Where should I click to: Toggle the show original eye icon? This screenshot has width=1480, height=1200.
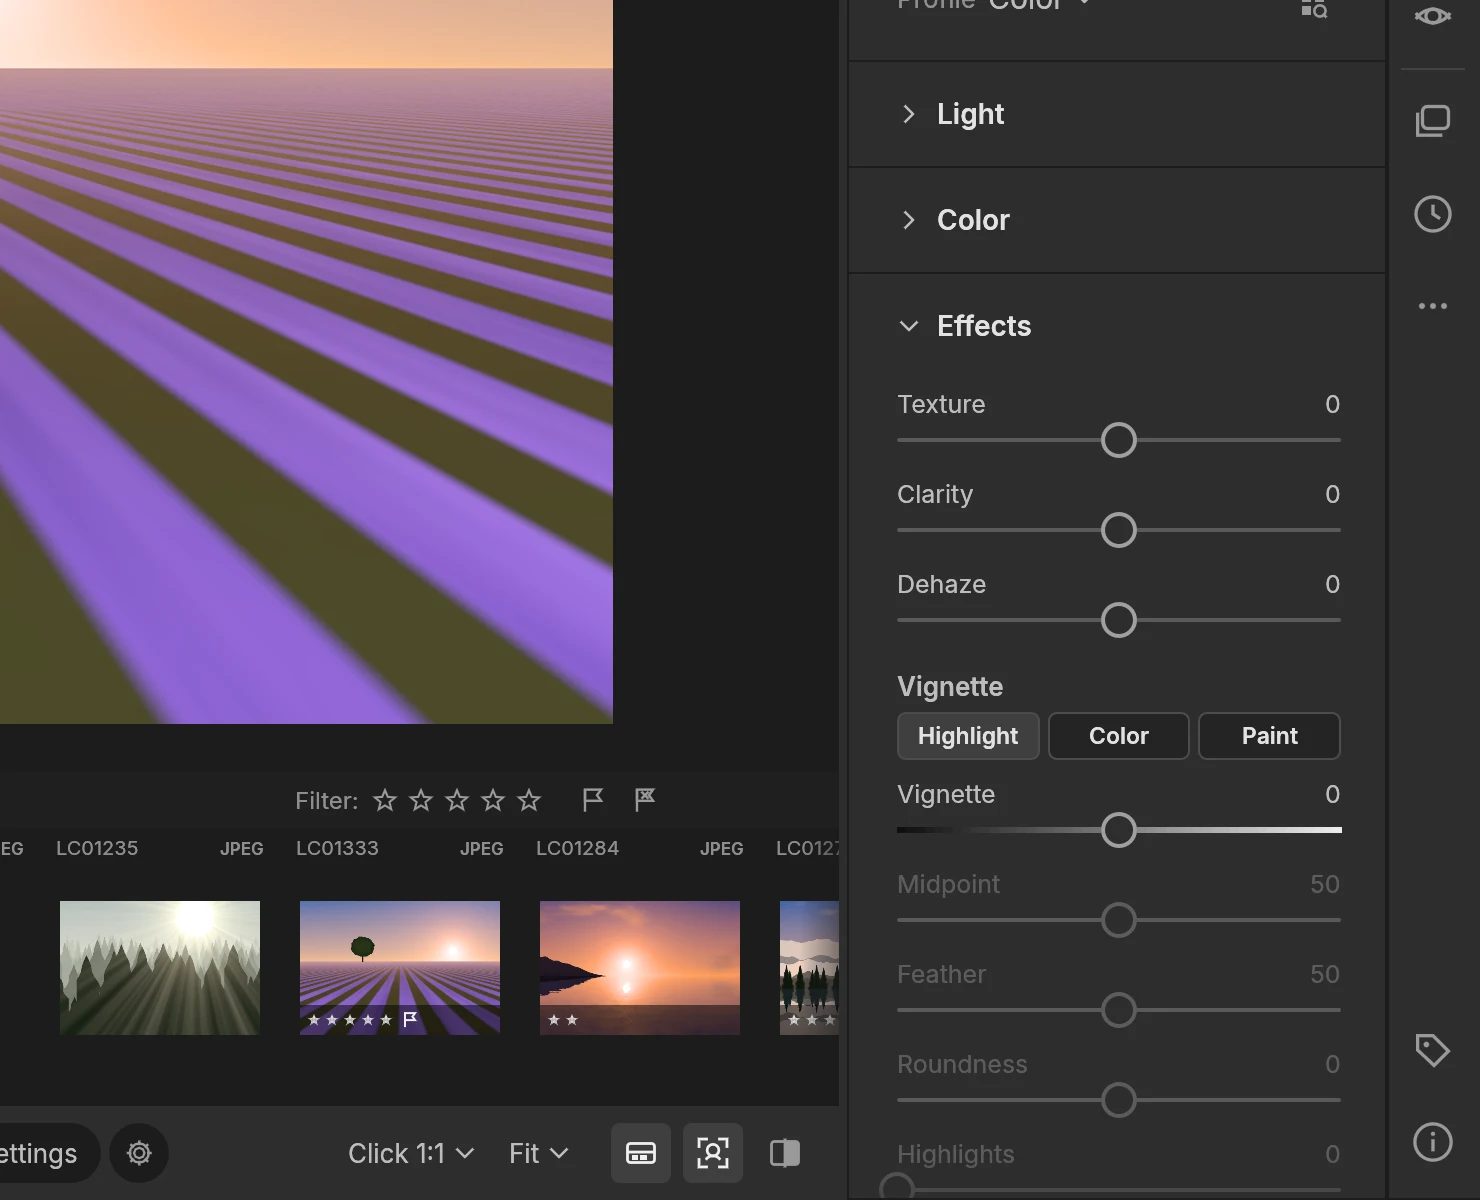point(1433,15)
